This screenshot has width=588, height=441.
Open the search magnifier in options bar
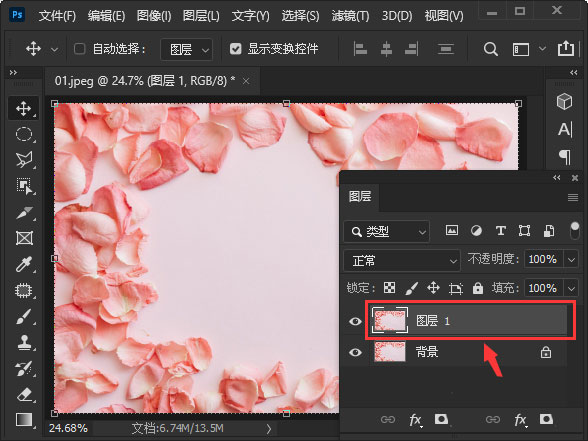[490, 49]
